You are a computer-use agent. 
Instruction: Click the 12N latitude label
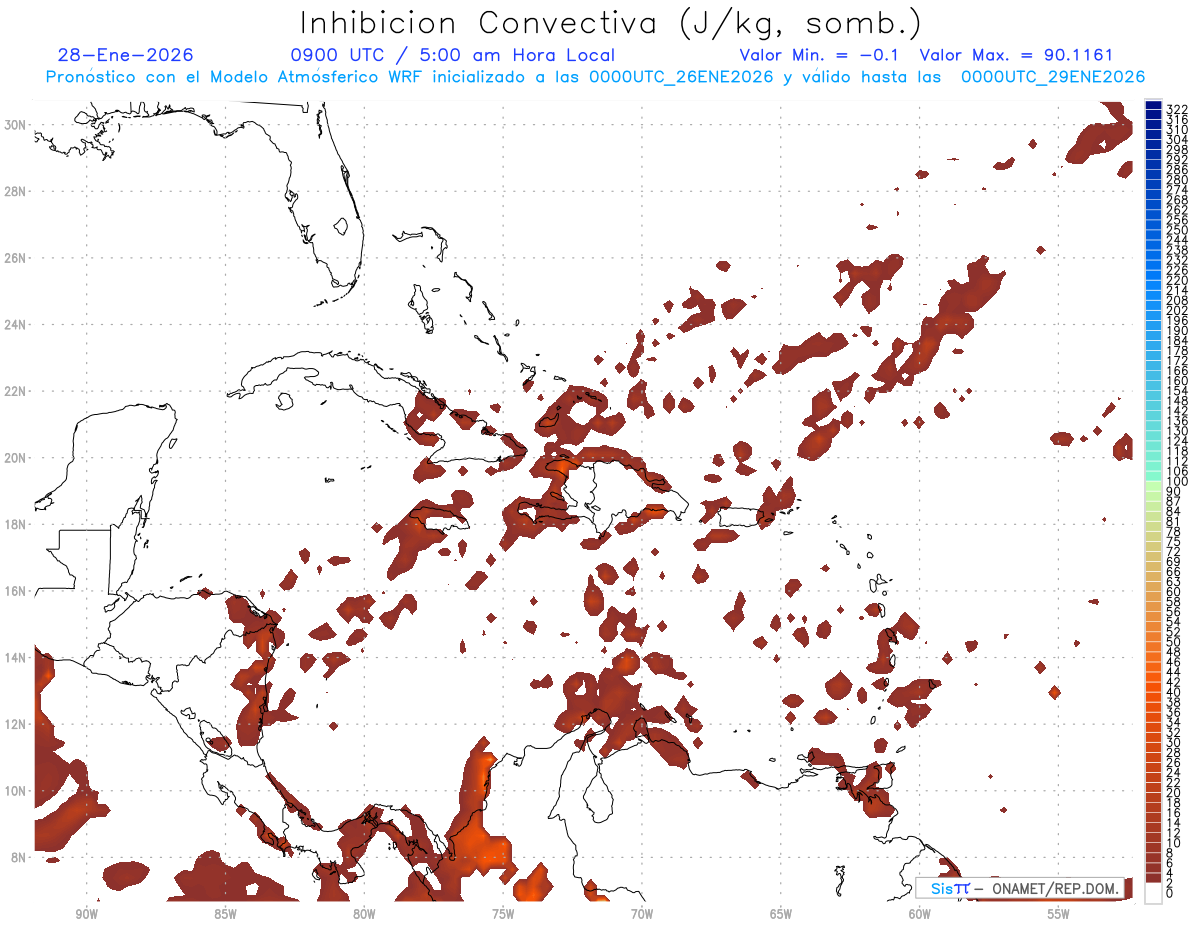14,724
